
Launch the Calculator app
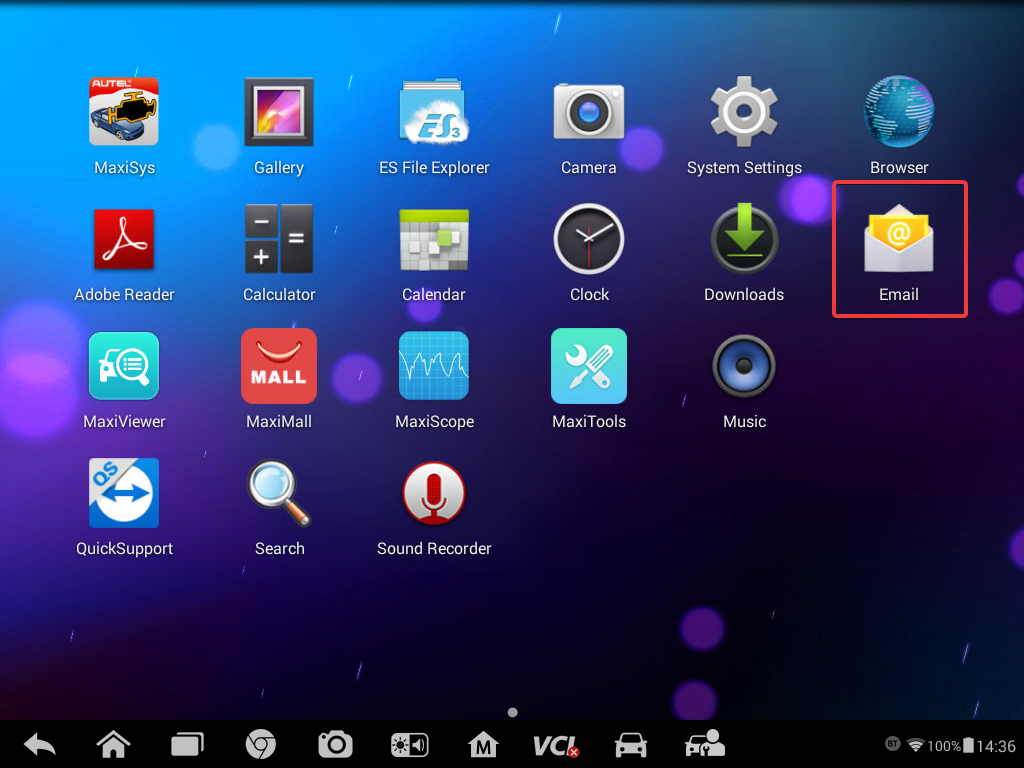pos(279,239)
